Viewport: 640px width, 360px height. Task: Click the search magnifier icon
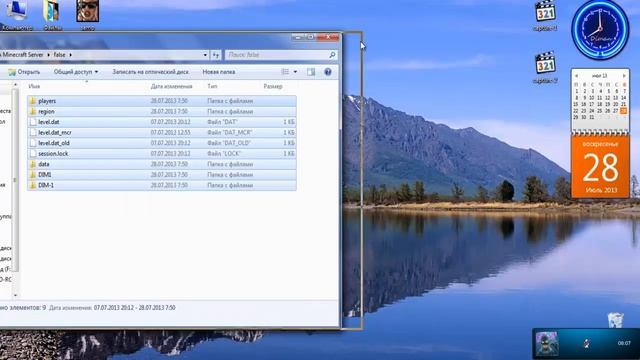pyautogui.click(x=332, y=55)
